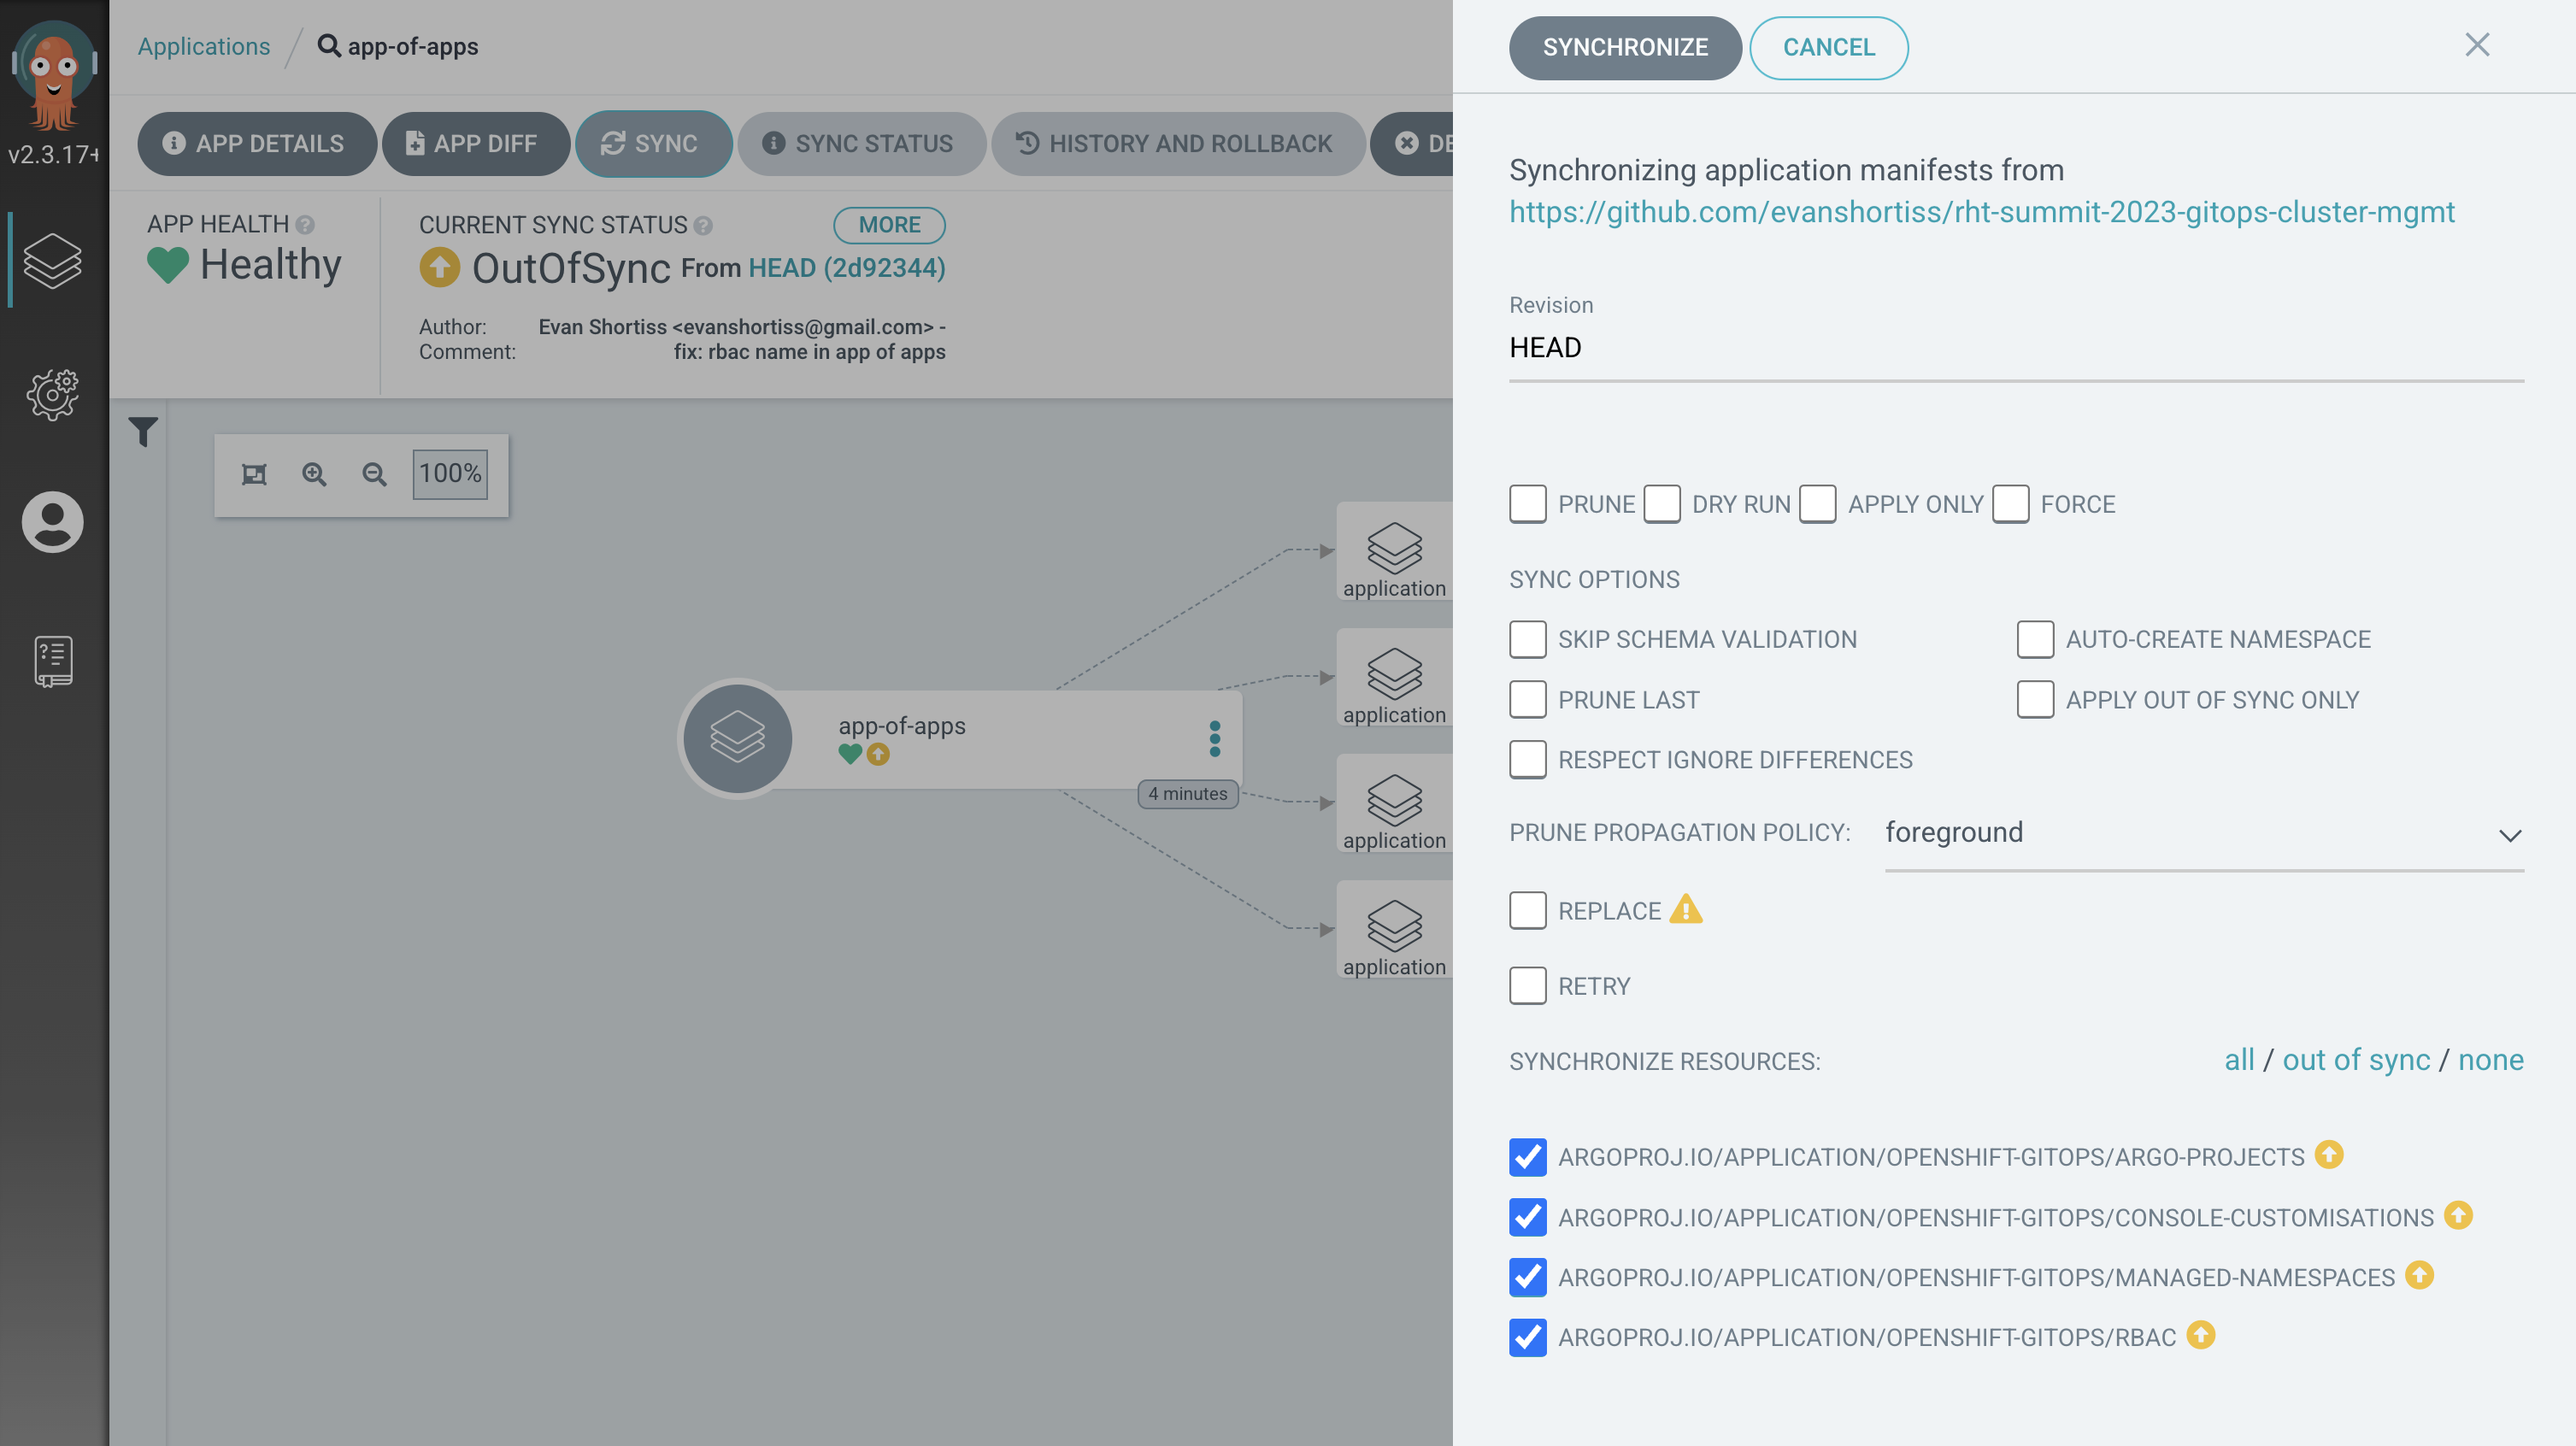Click the APP DIFF tab icon

412,144
